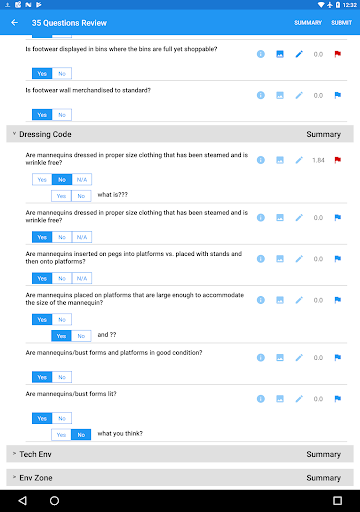Viewport: 360px width, 512px height.
Task: Choose N/A for mannequins inserted on pegs
Action: 82,278
